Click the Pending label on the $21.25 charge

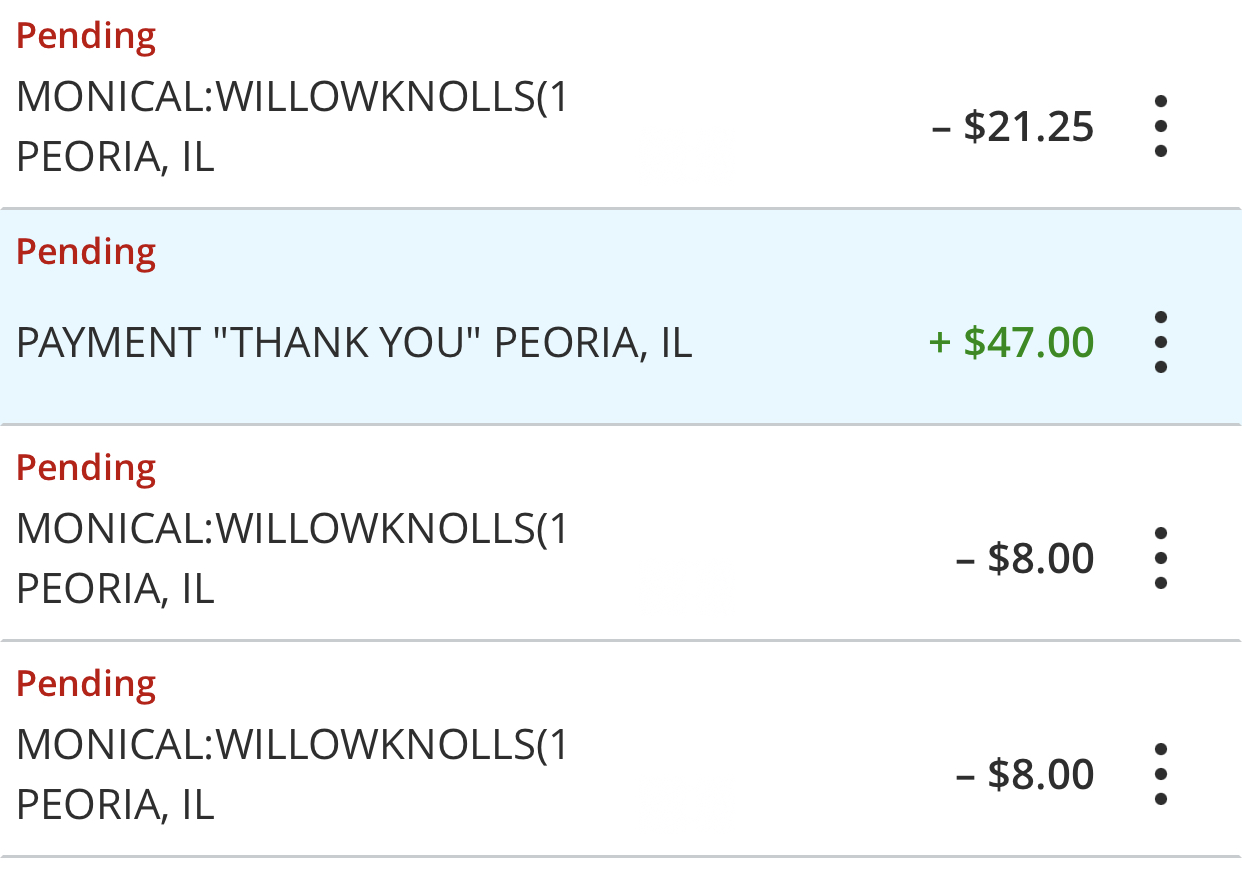[86, 37]
